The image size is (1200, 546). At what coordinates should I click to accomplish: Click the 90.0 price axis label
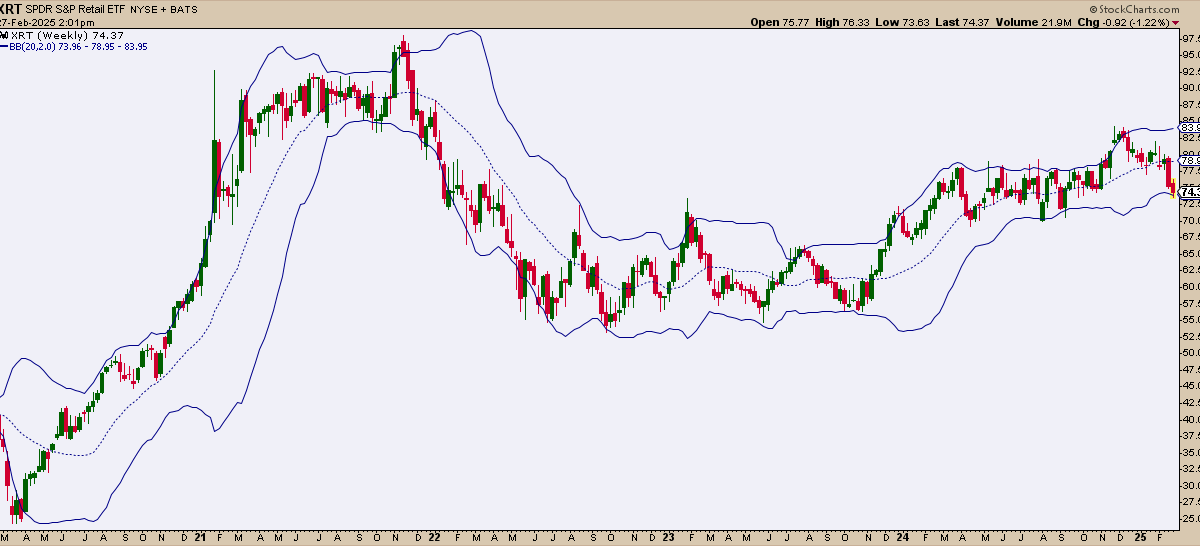(x=1190, y=88)
